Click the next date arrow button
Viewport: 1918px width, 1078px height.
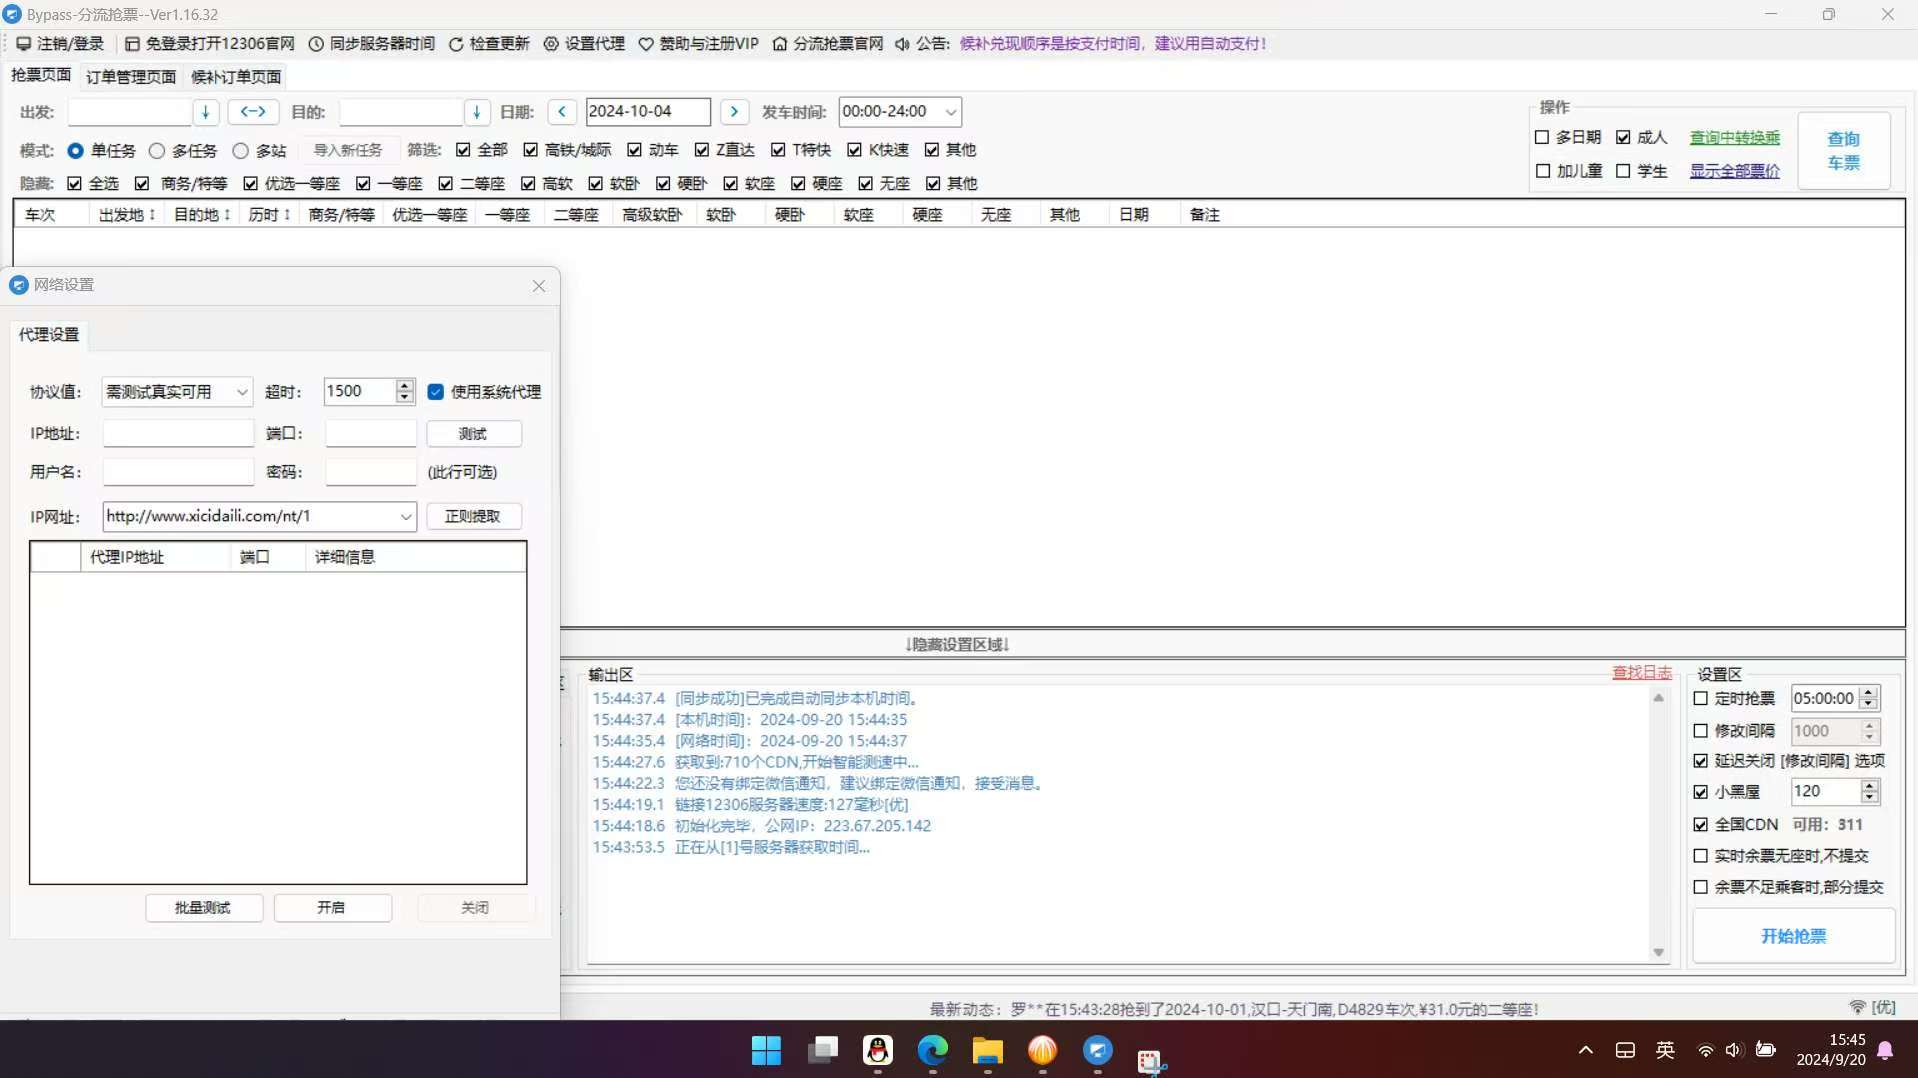pyautogui.click(x=734, y=112)
